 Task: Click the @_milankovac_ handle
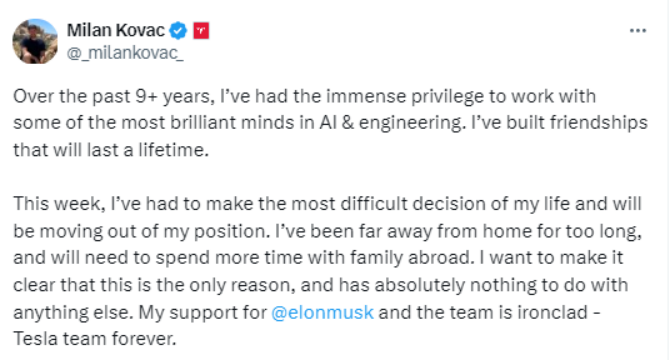[x=125, y=53]
